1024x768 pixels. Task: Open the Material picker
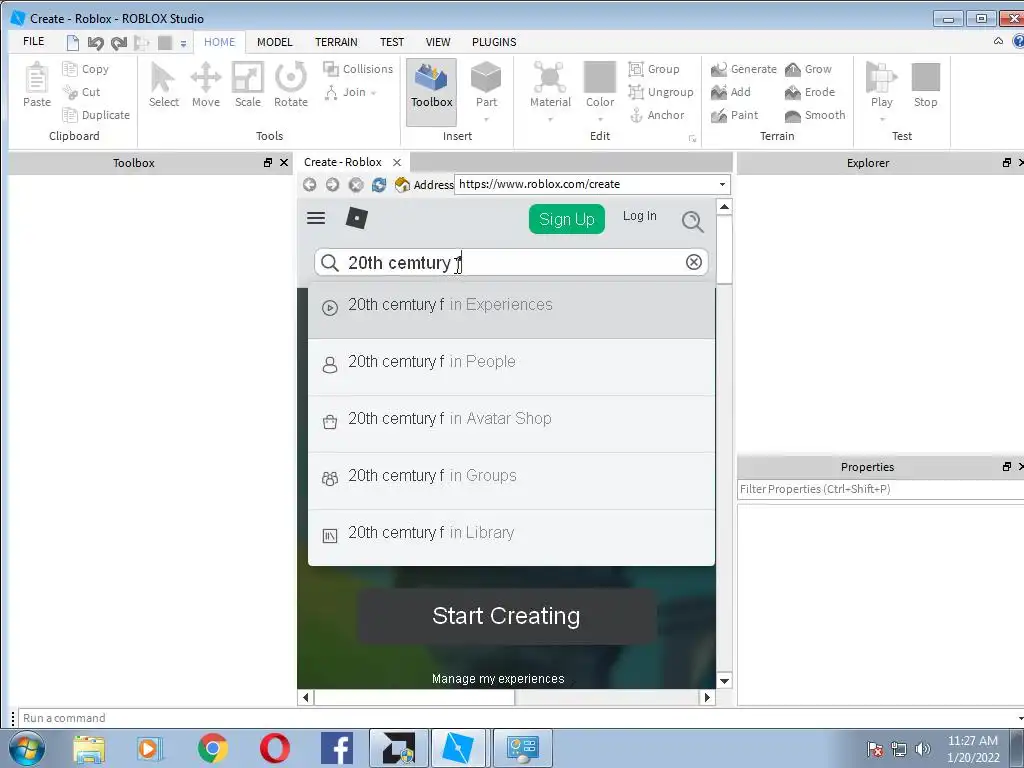(x=550, y=84)
